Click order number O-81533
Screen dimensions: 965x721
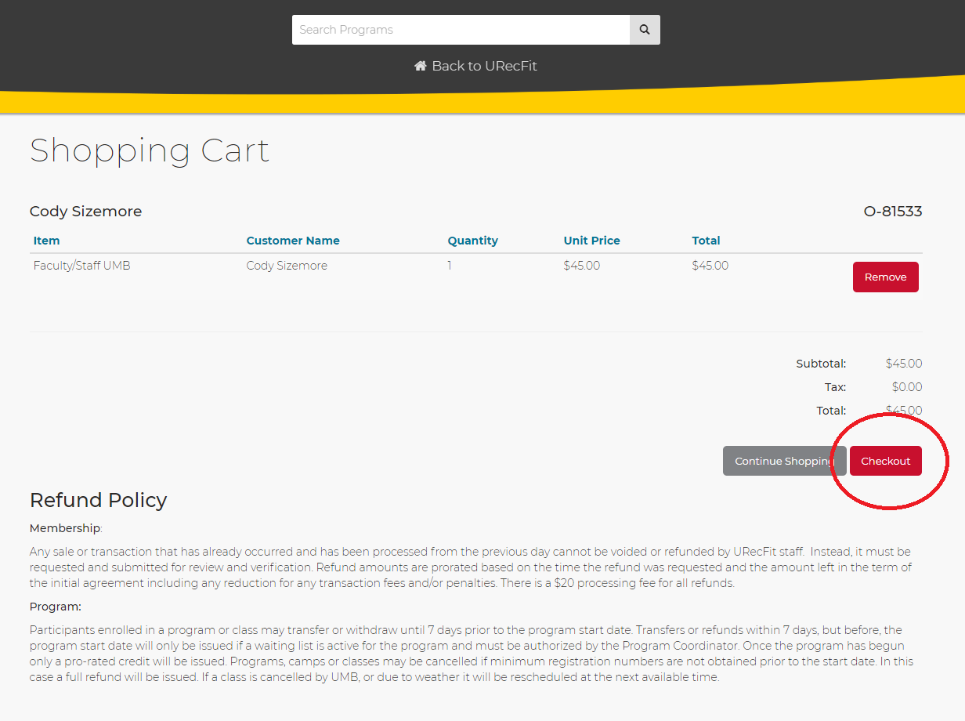pos(892,212)
